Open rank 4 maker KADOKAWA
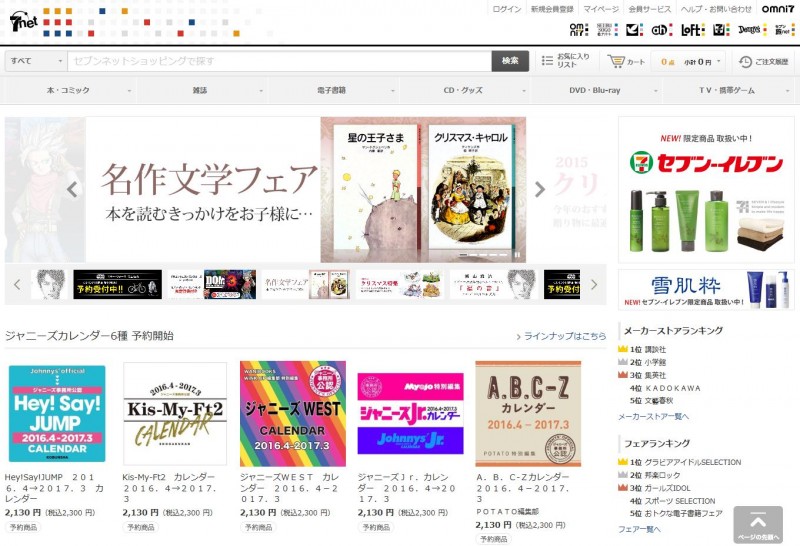Screen dimensions: 800x546 point(672,388)
